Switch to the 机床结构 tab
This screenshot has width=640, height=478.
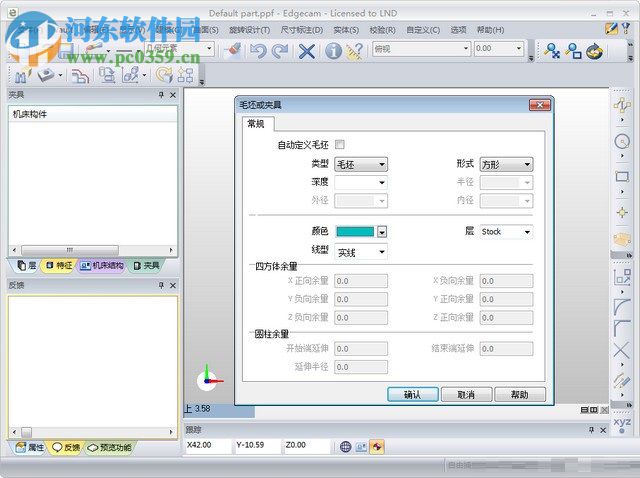click(102, 266)
